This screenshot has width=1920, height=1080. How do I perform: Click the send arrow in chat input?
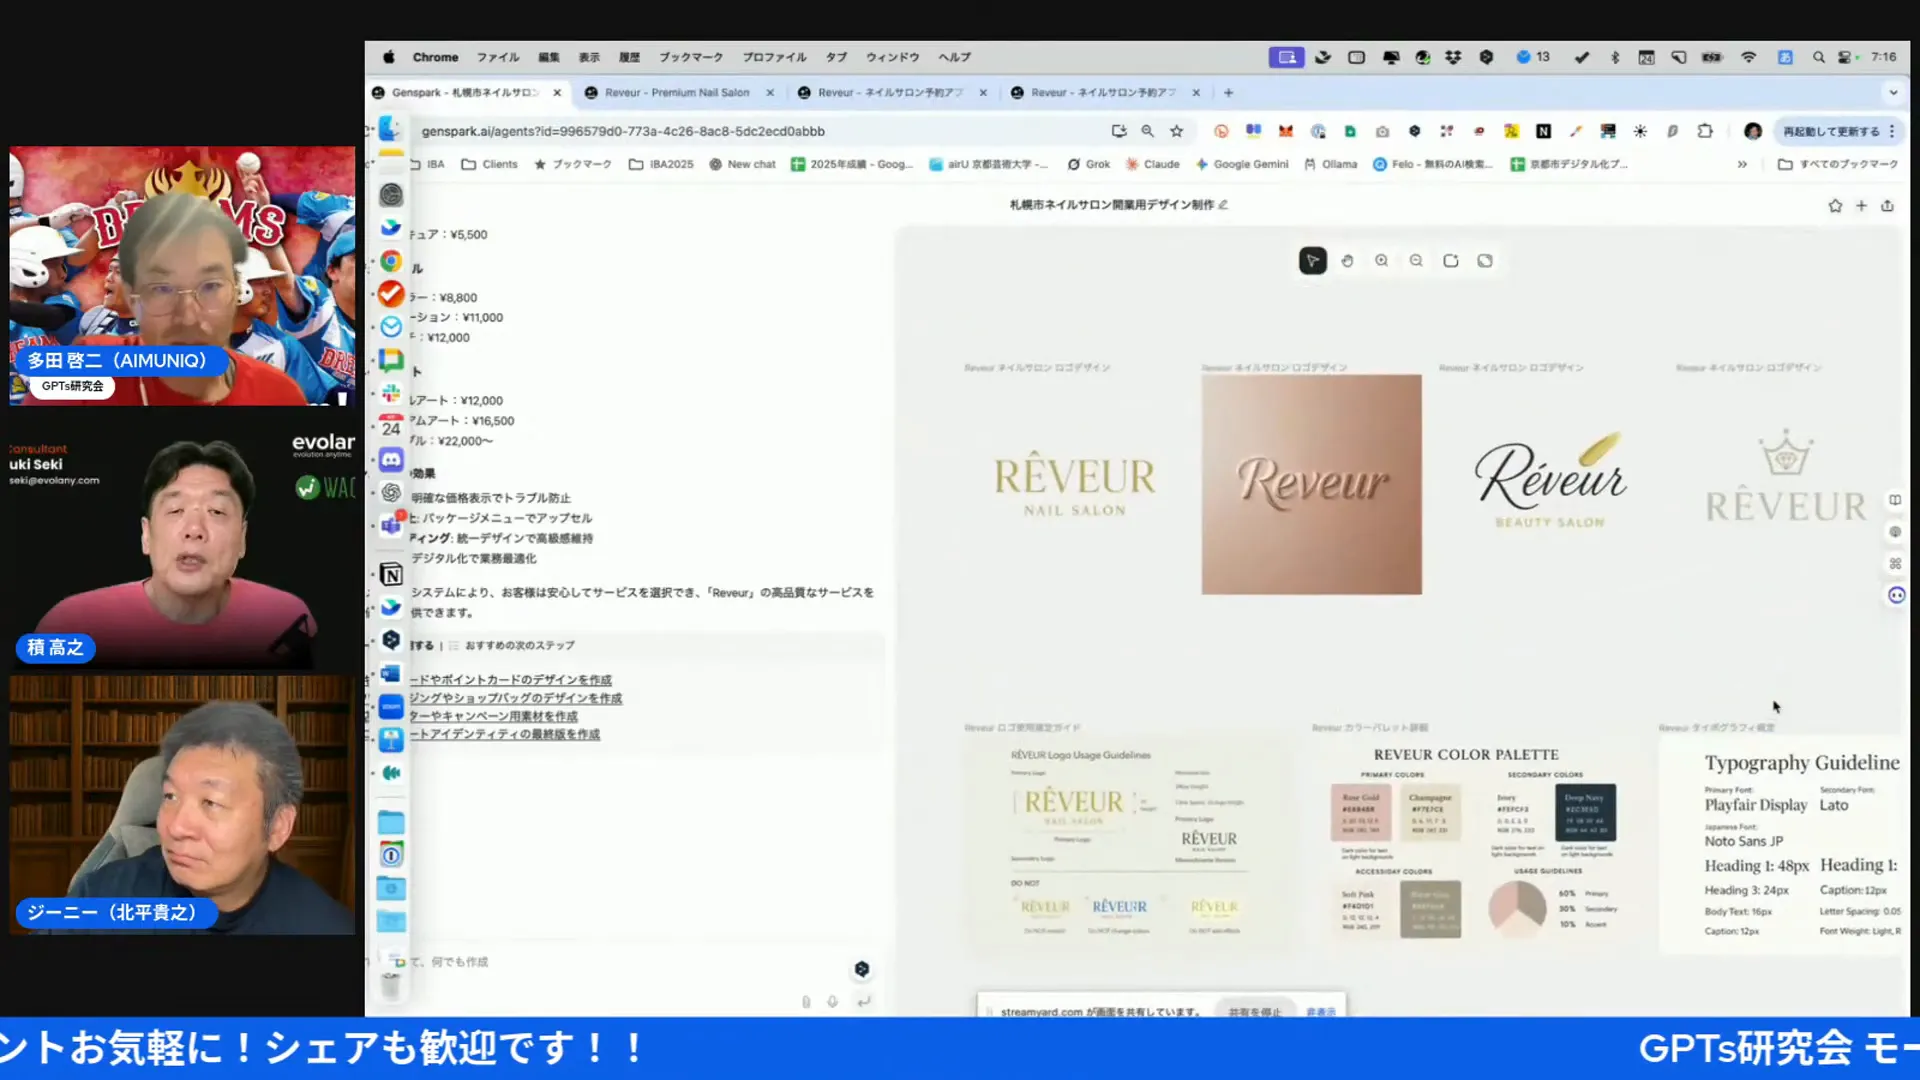(864, 1001)
